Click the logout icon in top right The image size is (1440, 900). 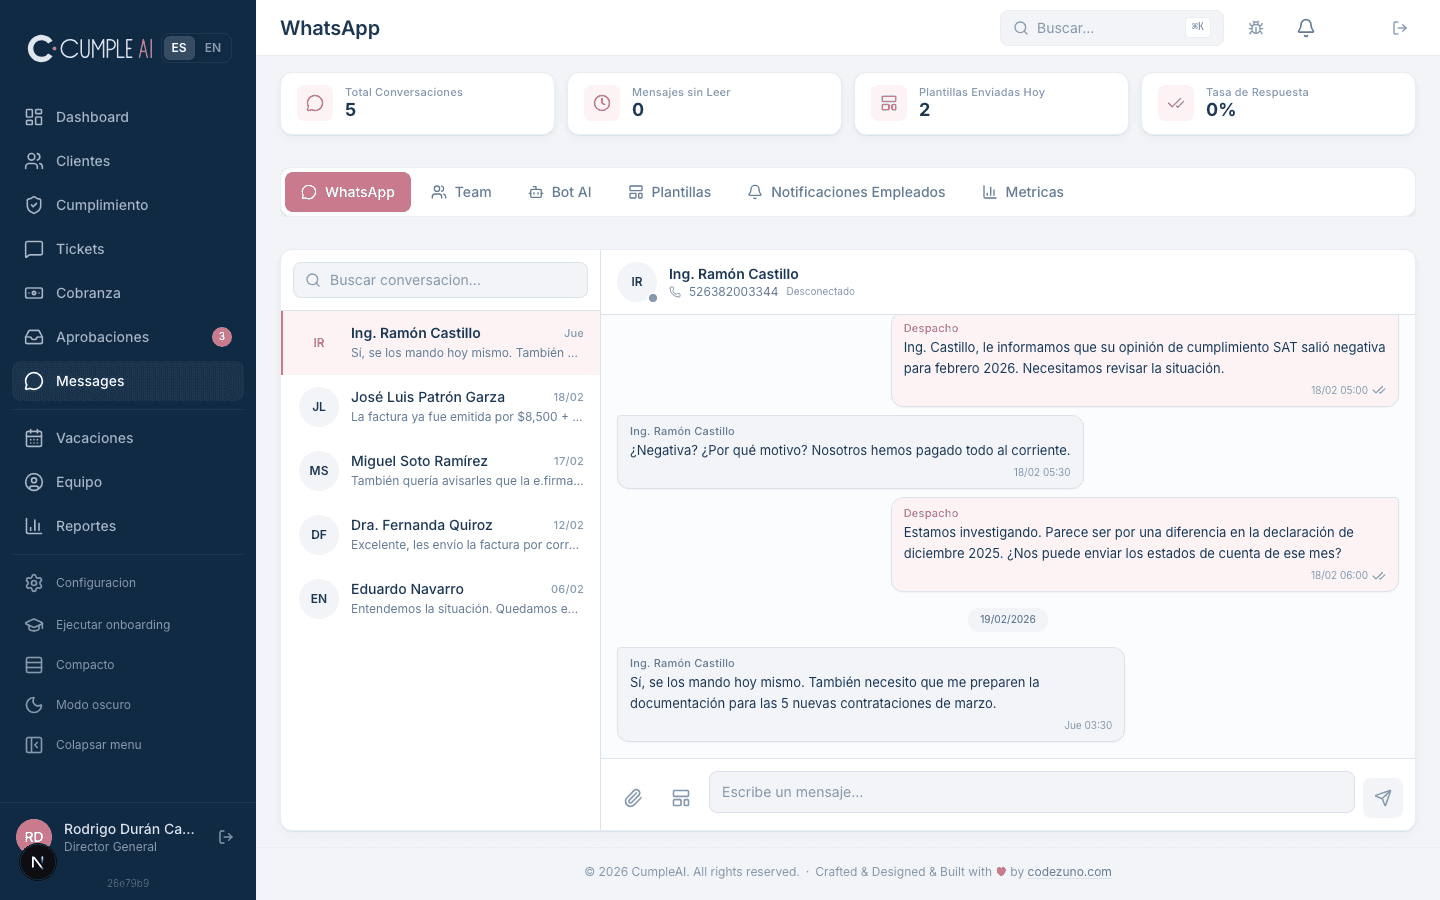click(x=1400, y=28)
